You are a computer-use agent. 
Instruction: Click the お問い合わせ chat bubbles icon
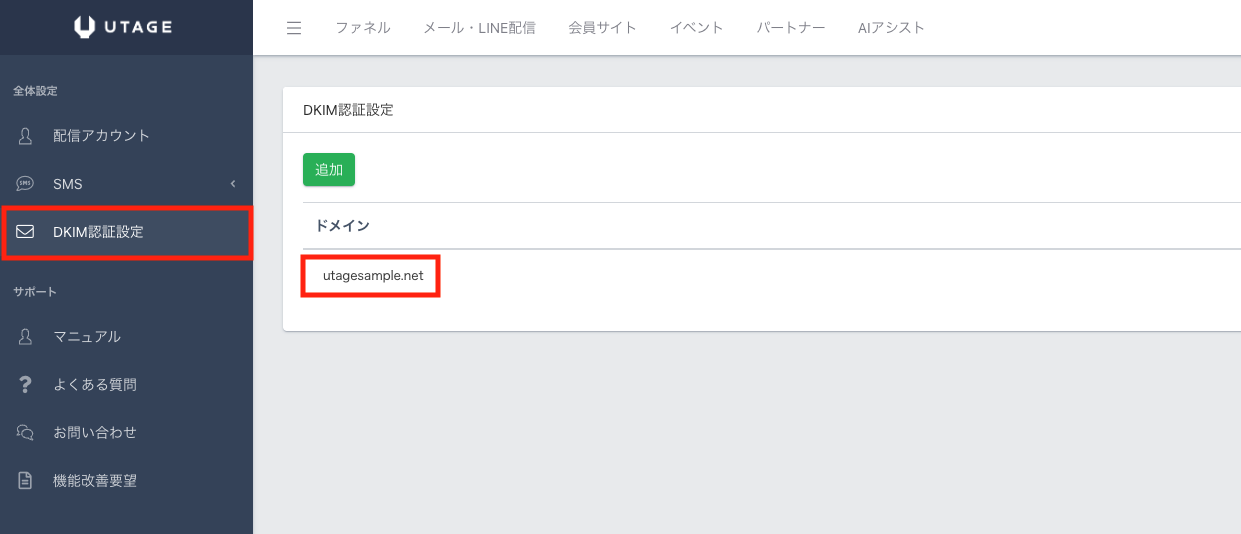tap(26, 433)
